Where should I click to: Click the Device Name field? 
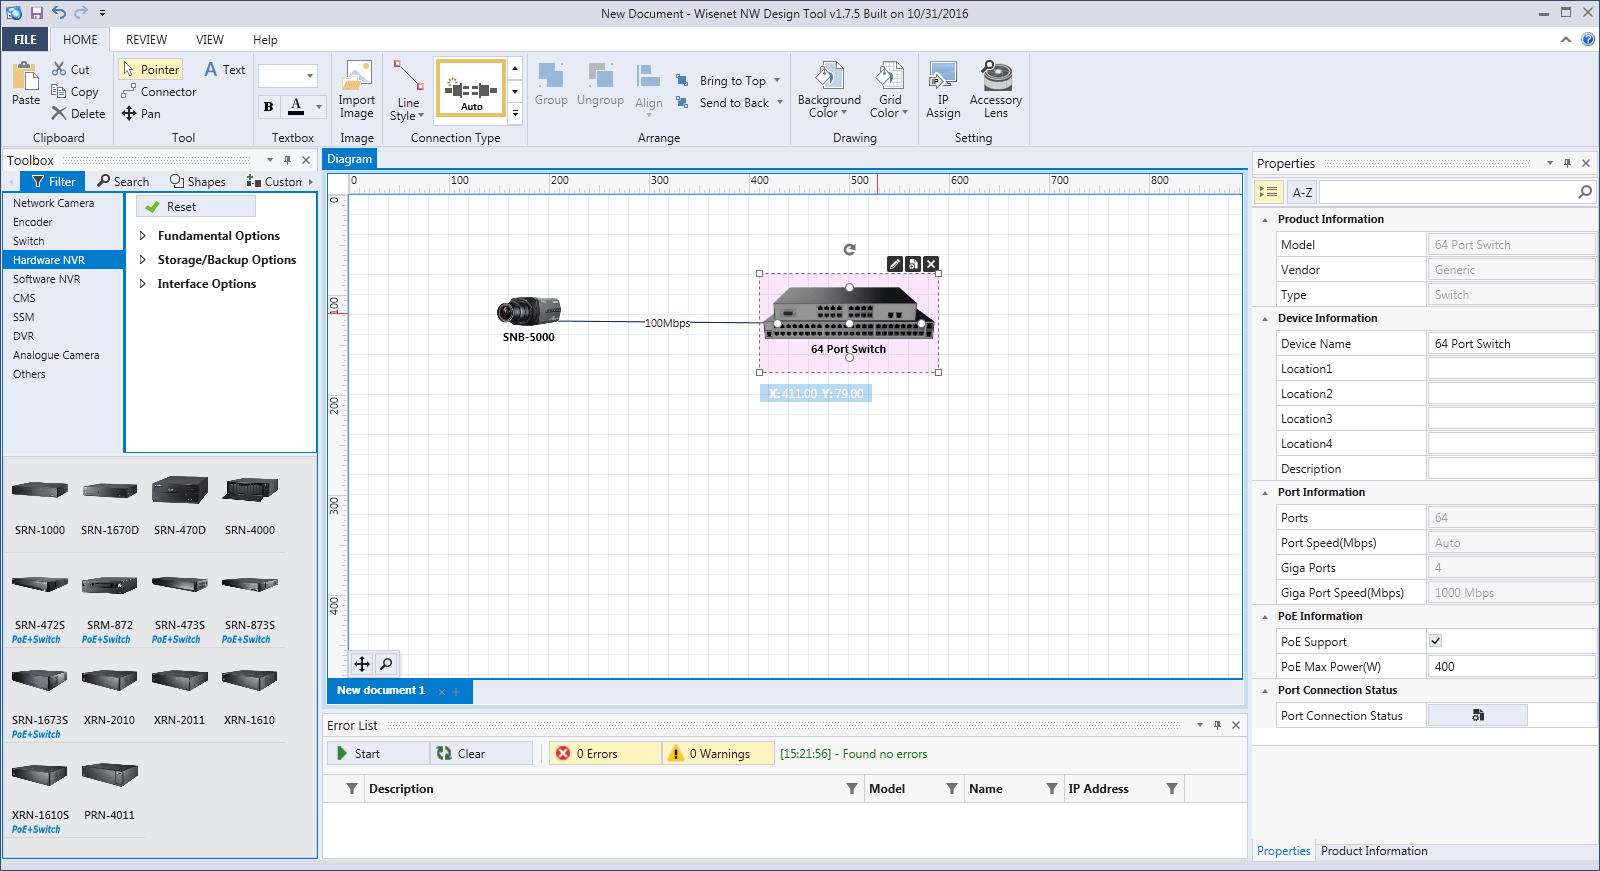tap(1511, 344)
